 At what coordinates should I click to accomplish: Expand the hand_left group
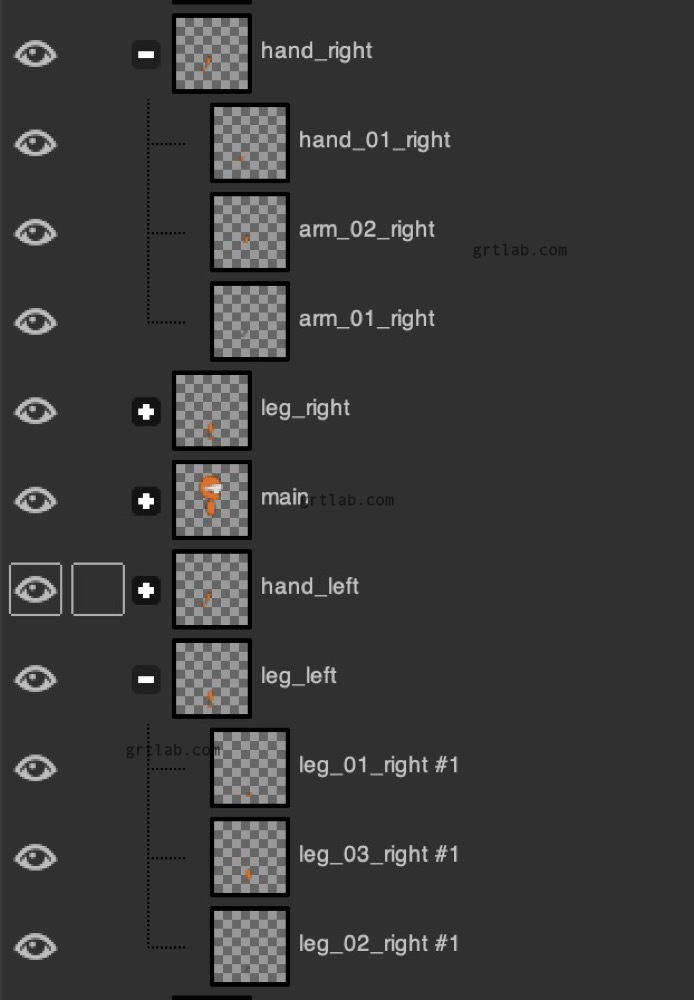146,591
